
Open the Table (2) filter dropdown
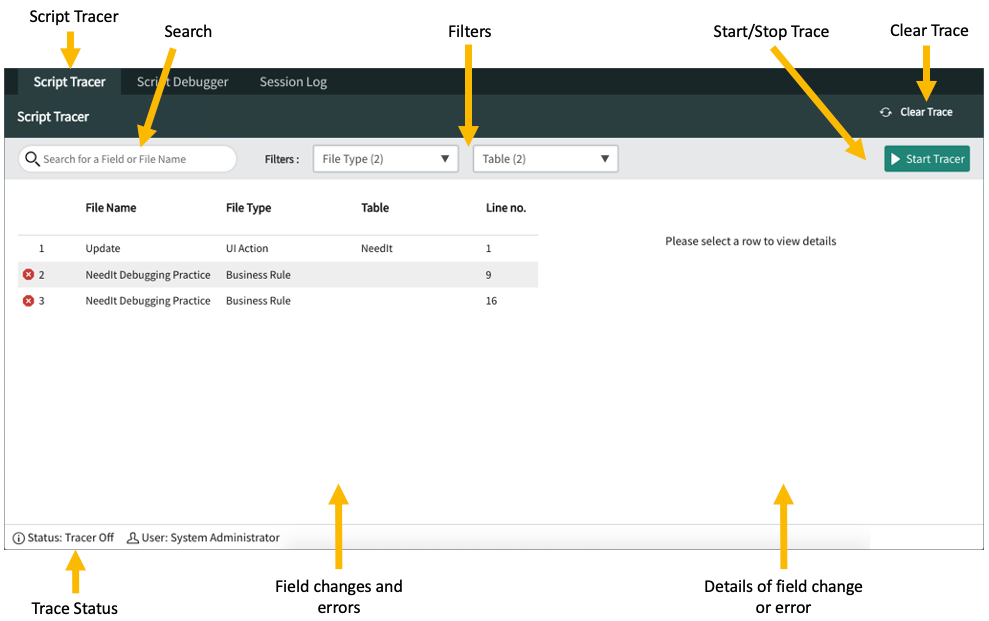click(x=545, y=158)
